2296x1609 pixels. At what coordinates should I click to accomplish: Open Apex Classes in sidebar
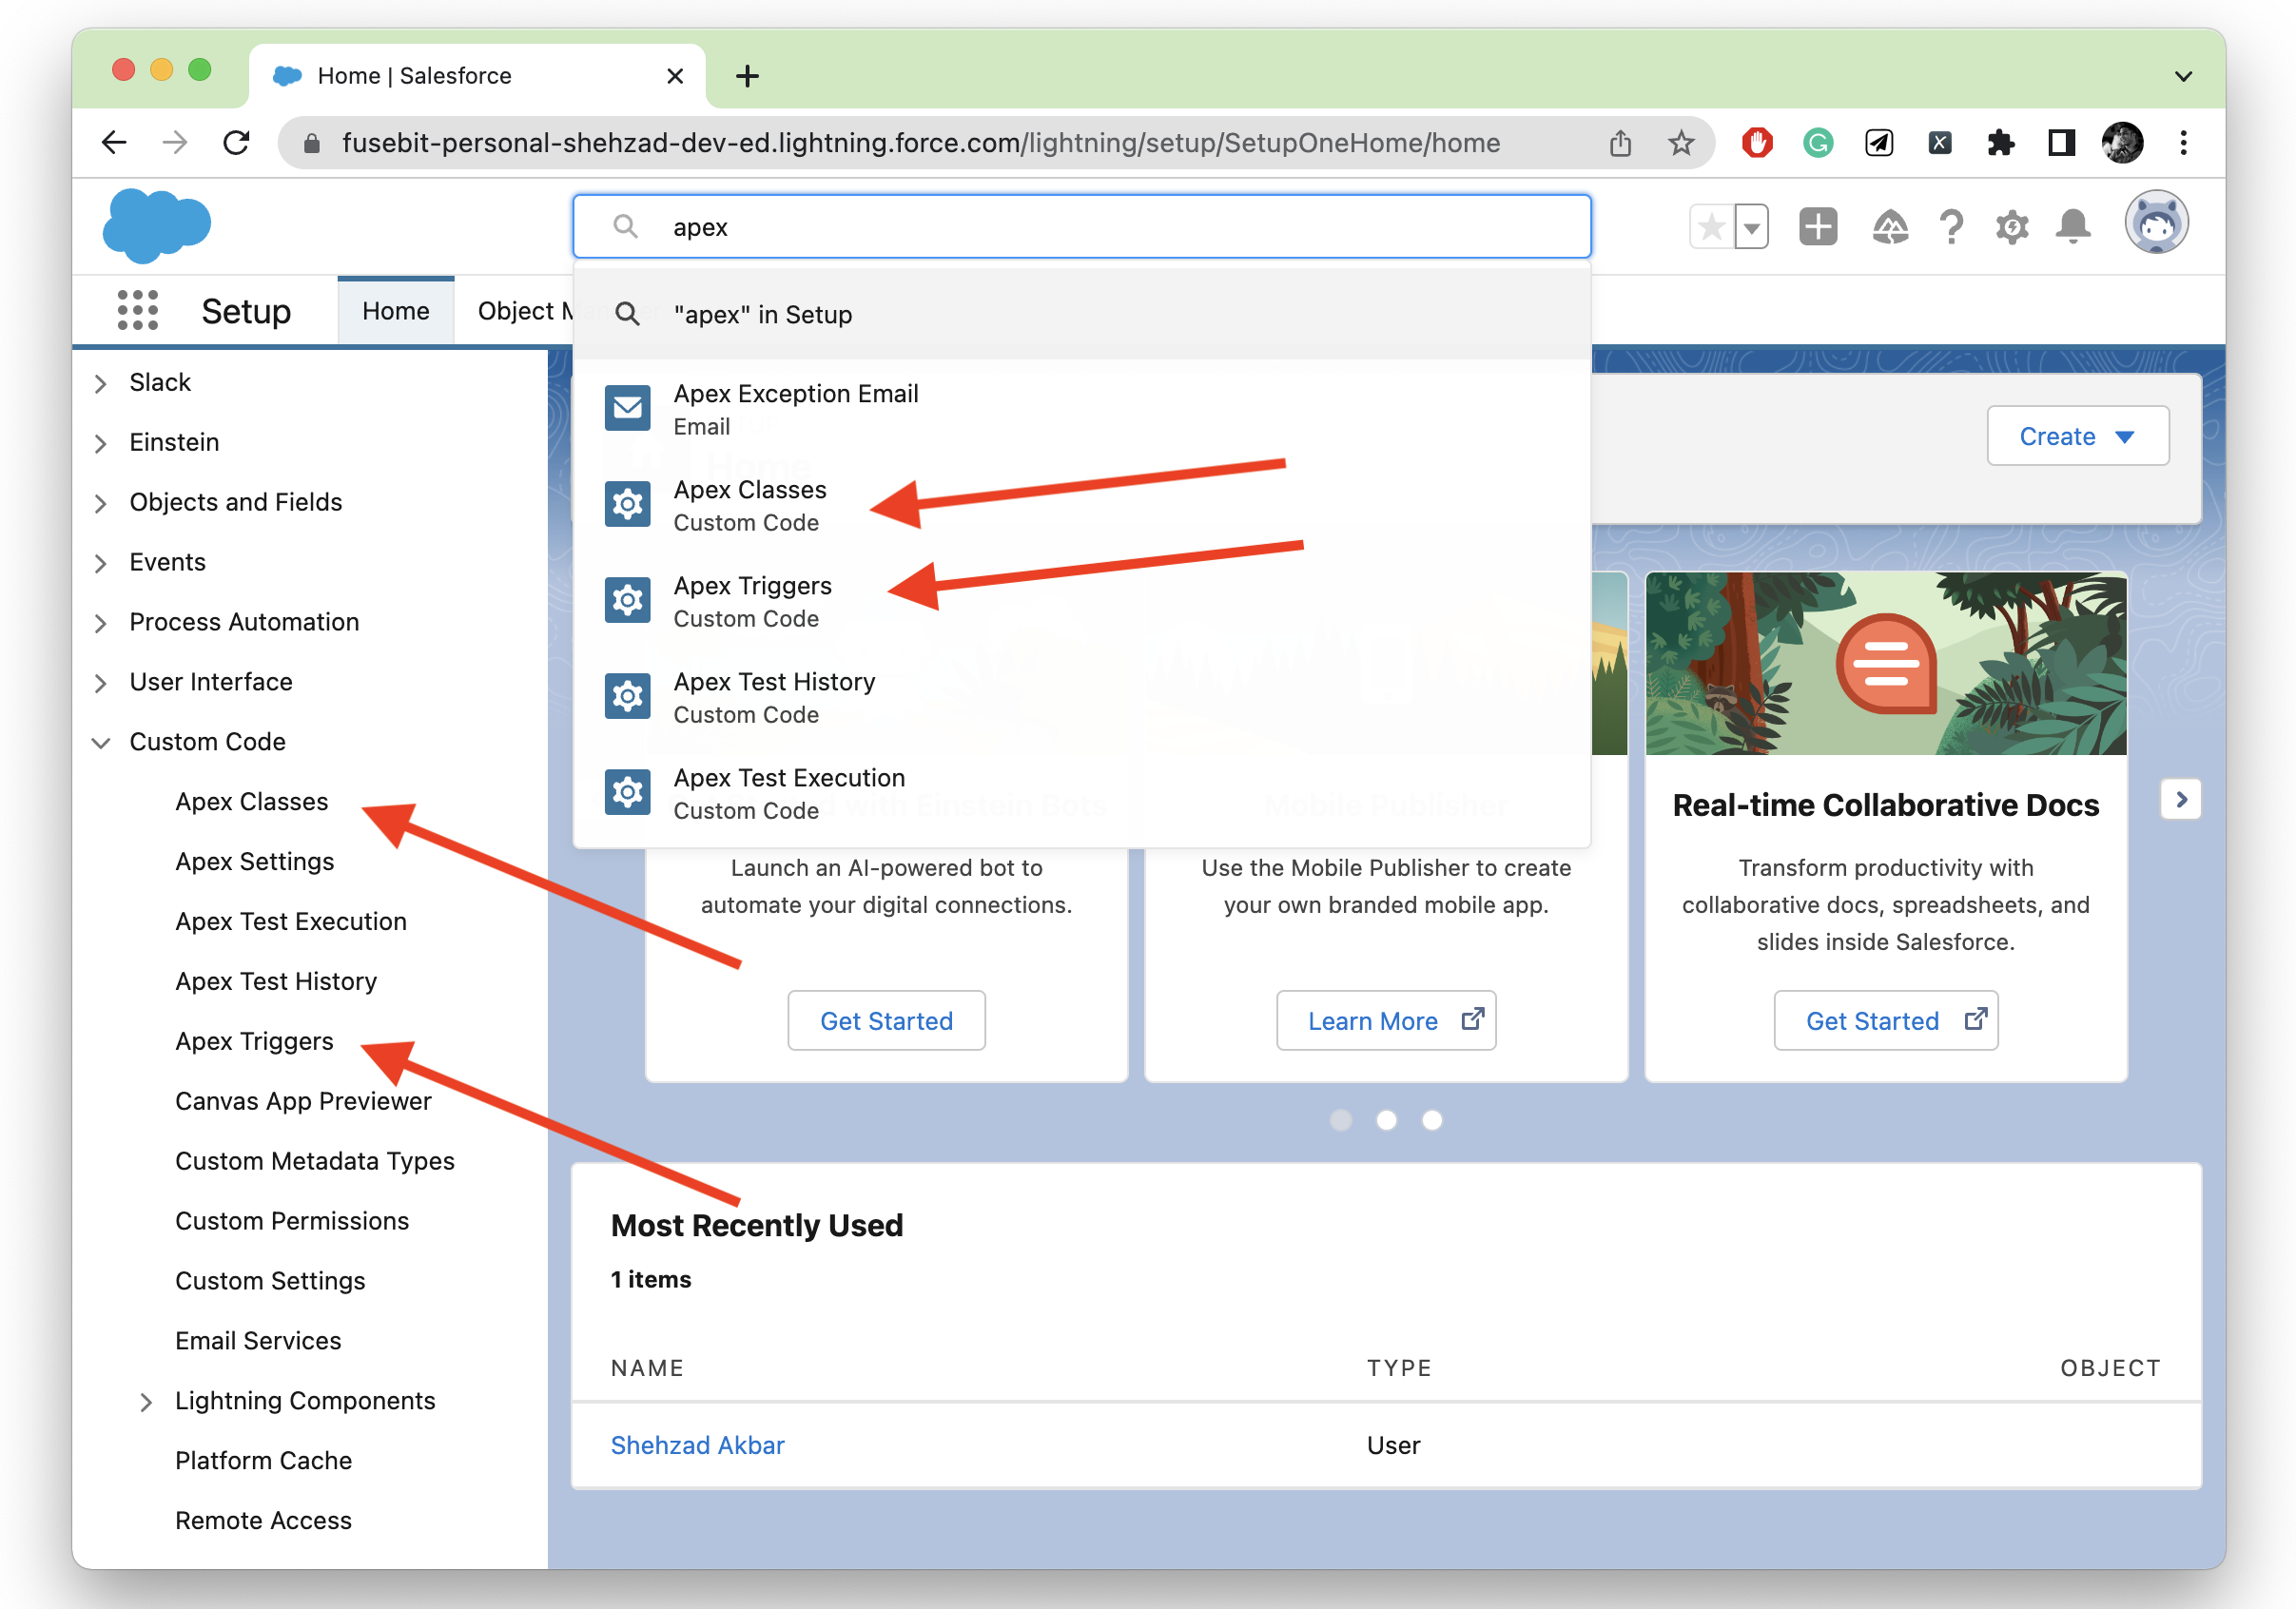252,802
